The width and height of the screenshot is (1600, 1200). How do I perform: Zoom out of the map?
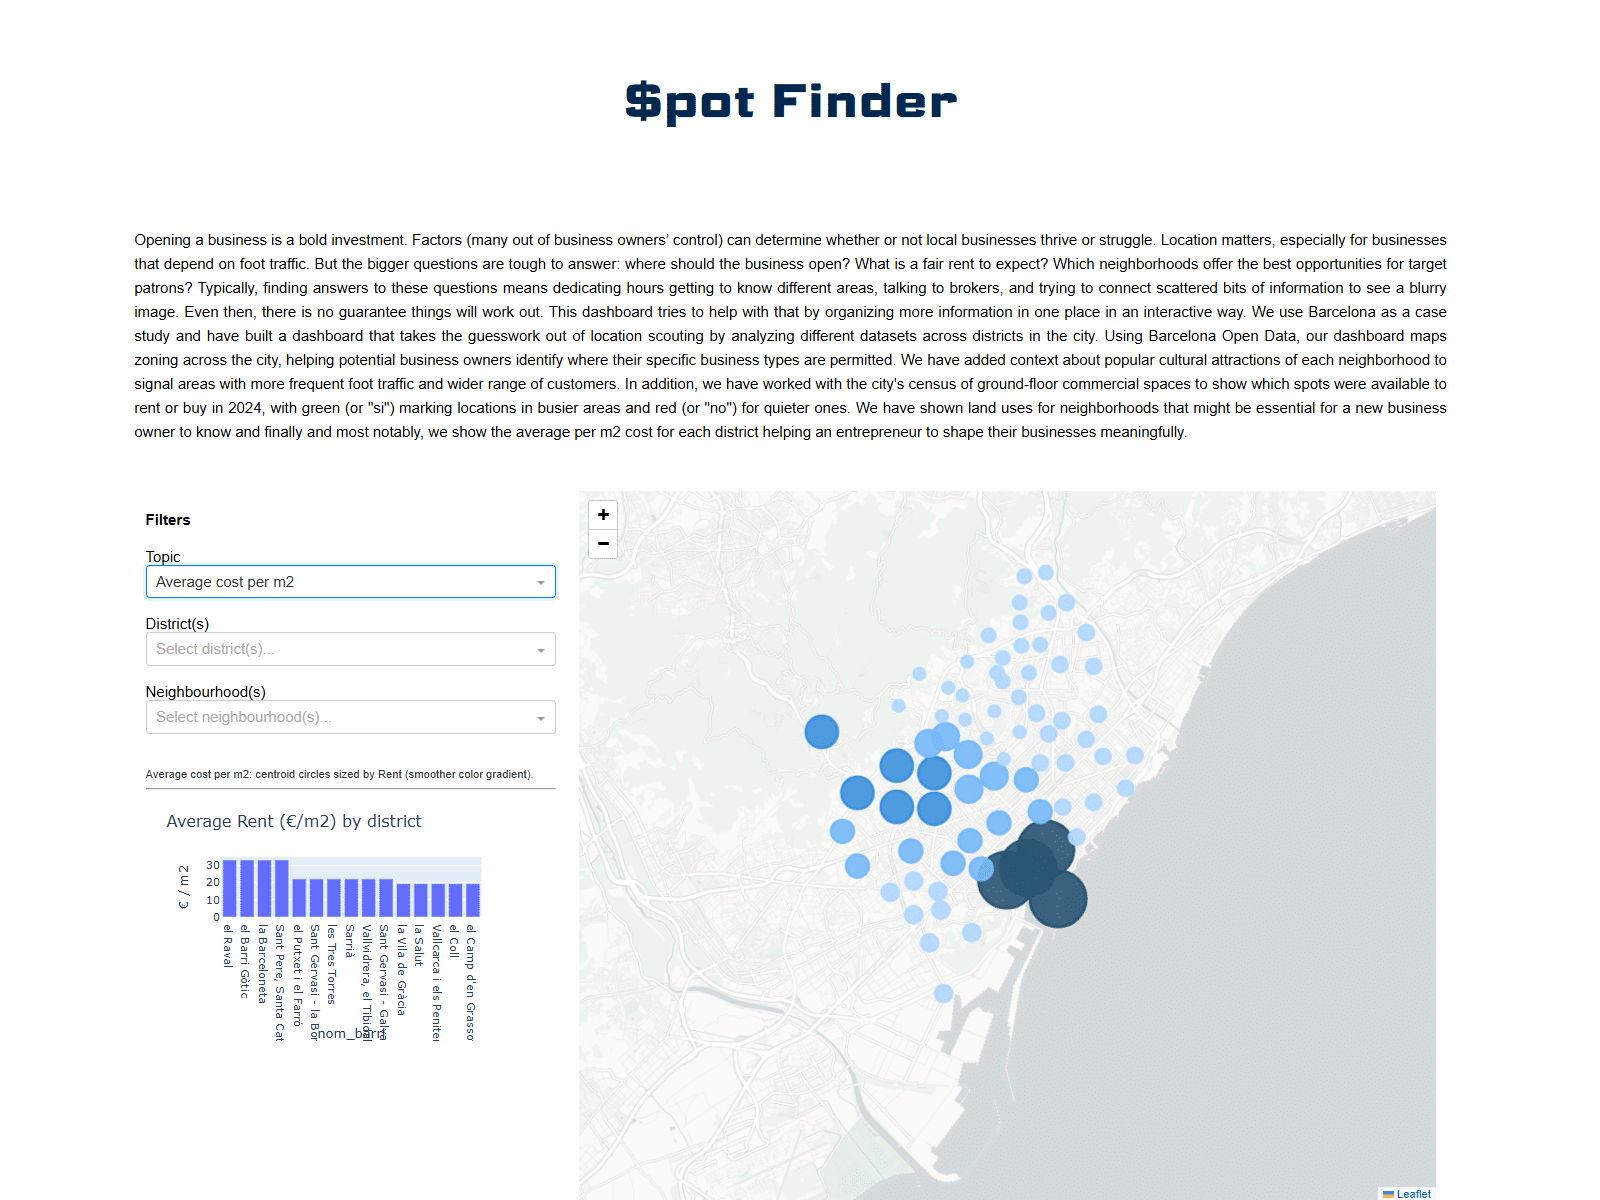point(603,543)
